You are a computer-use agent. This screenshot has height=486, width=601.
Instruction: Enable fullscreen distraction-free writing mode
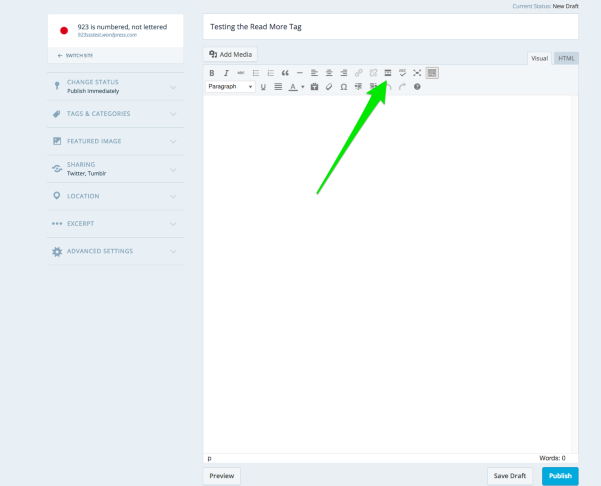tap(417, 73)
